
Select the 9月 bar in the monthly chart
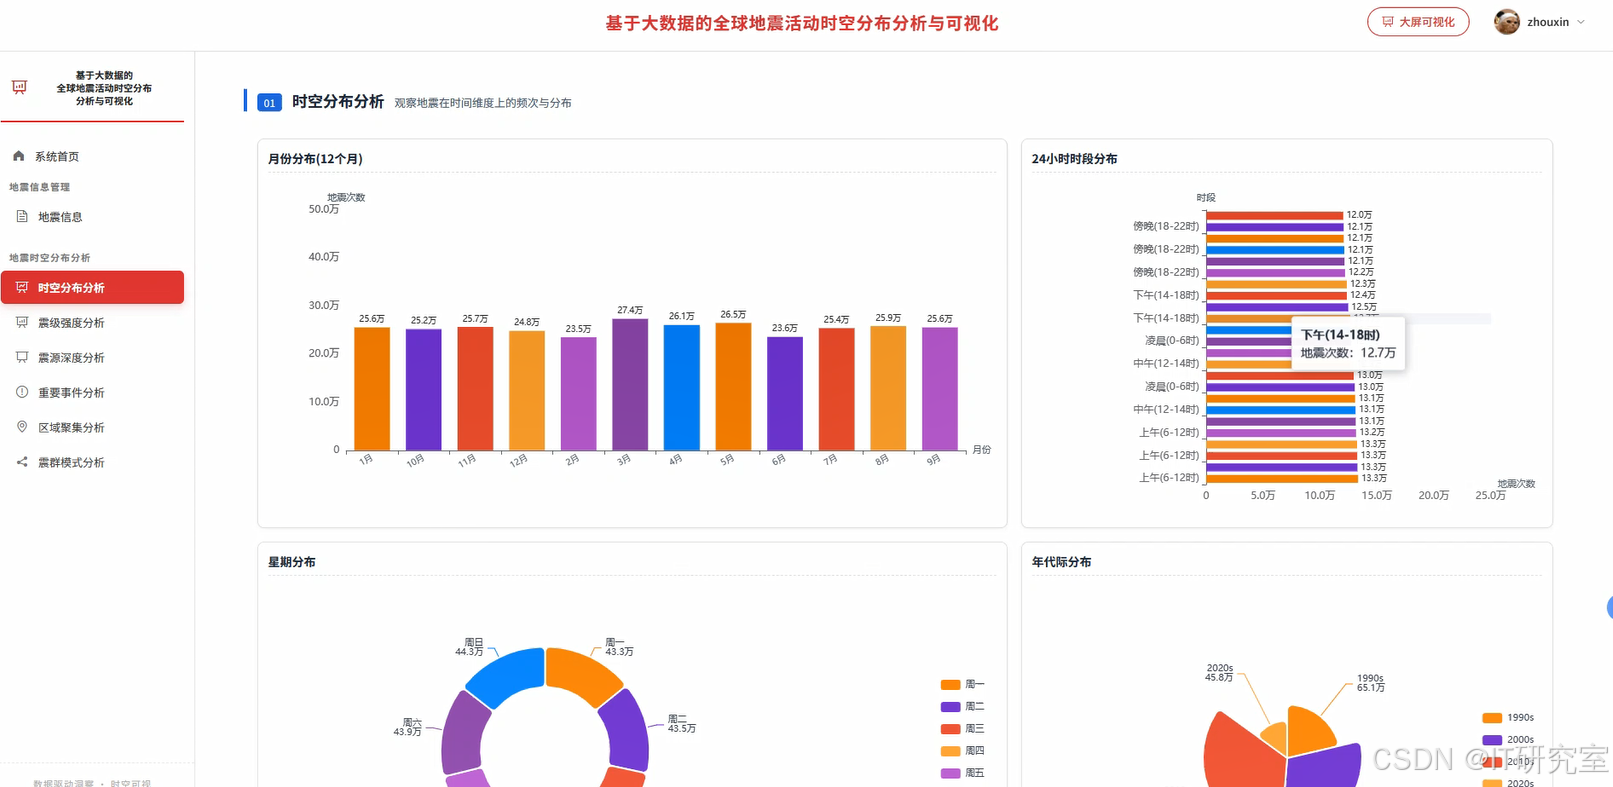[940, 389]
